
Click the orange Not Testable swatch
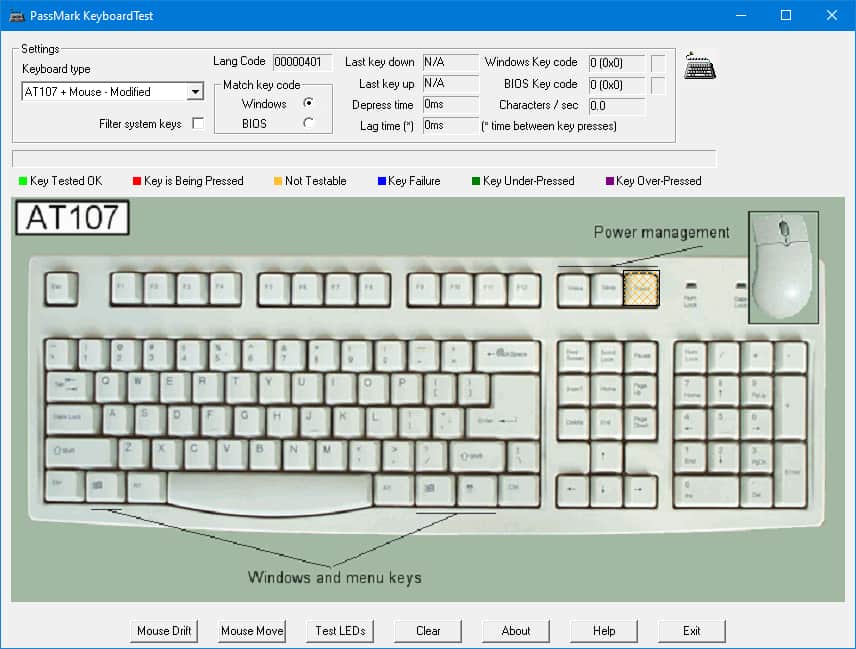[278, 181]
